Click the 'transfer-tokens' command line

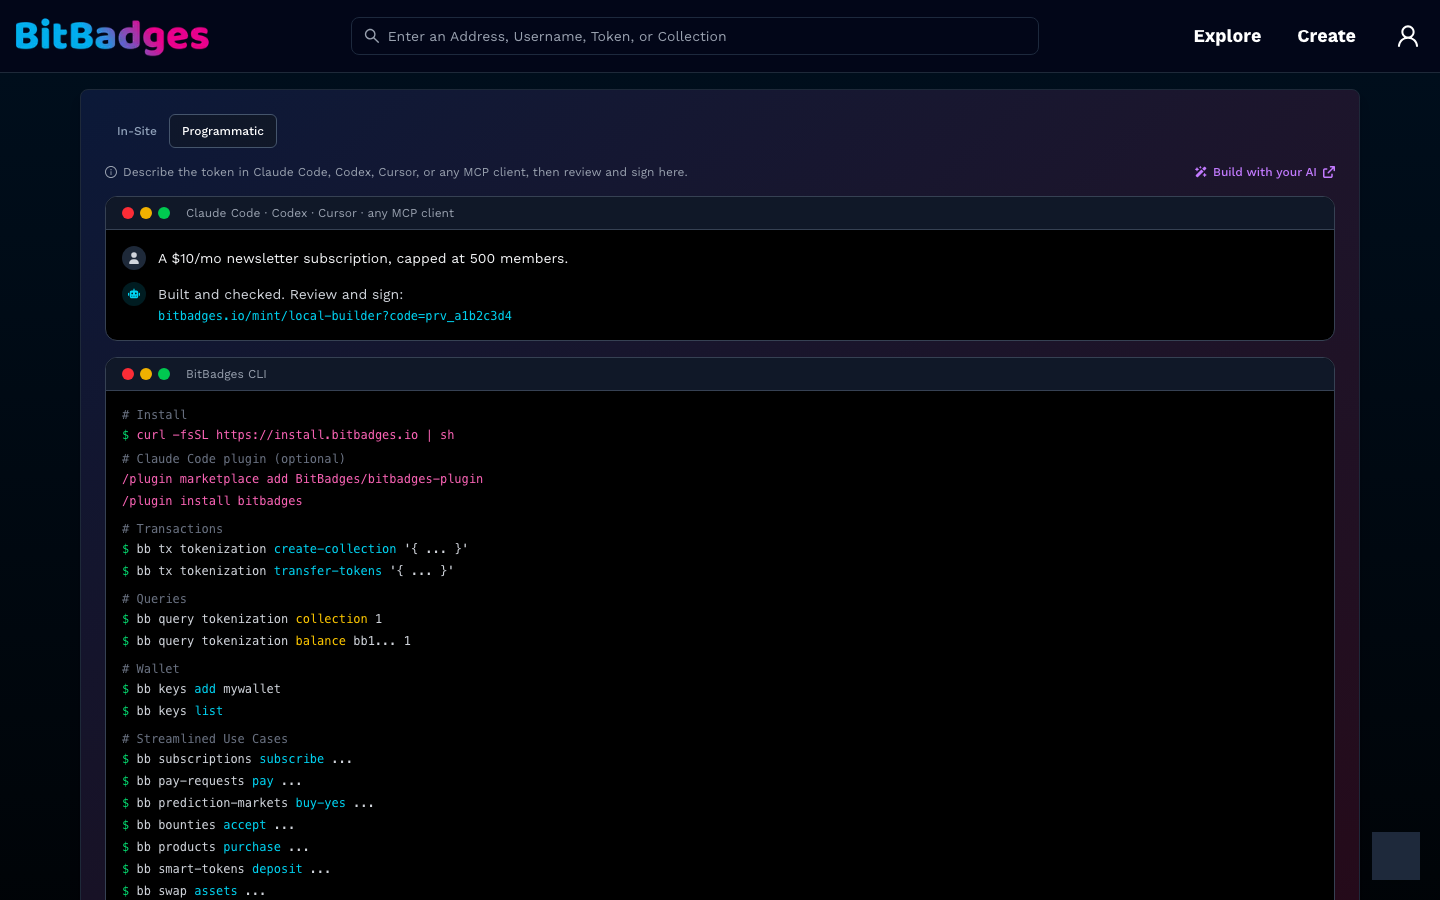[288, 571]
